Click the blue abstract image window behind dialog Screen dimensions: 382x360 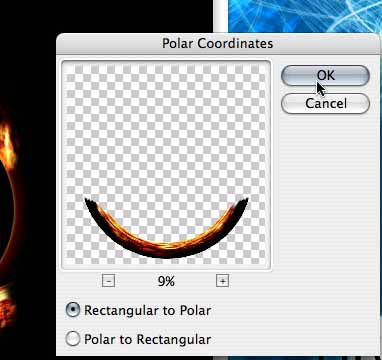point(305,16)
